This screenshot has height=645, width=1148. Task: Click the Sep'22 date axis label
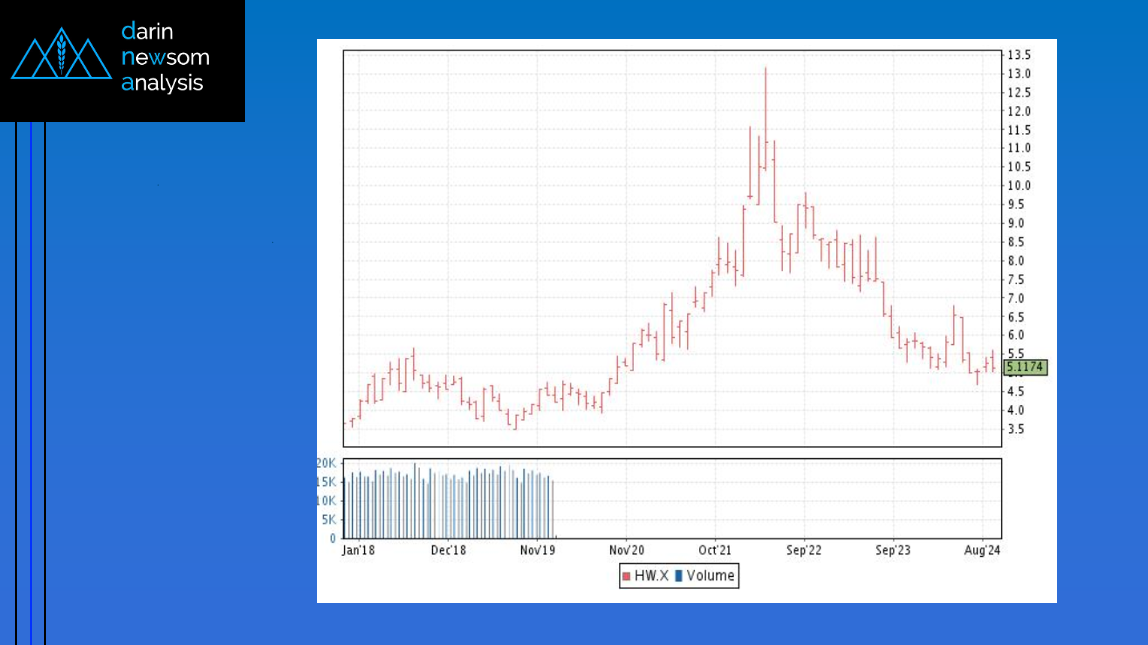coord(803,550)
